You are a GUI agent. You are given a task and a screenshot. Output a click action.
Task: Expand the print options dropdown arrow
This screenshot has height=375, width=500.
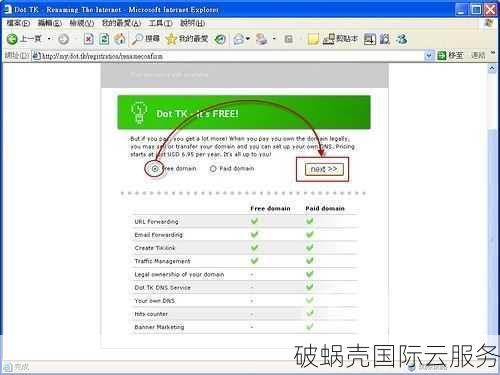274,39
